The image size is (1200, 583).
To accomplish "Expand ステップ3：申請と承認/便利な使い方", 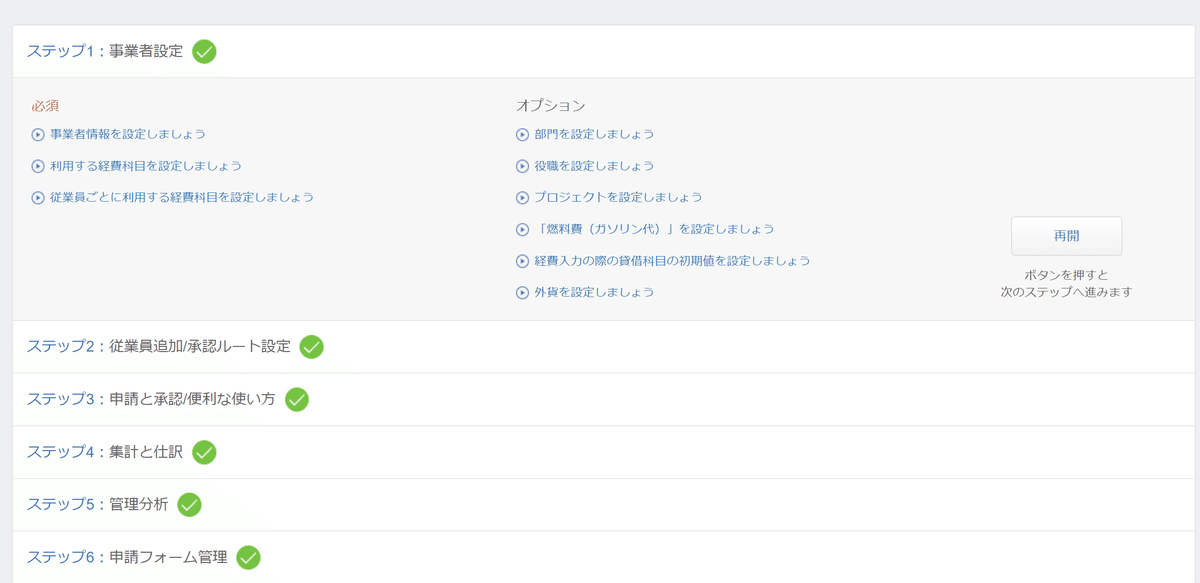I will (151, 399).
